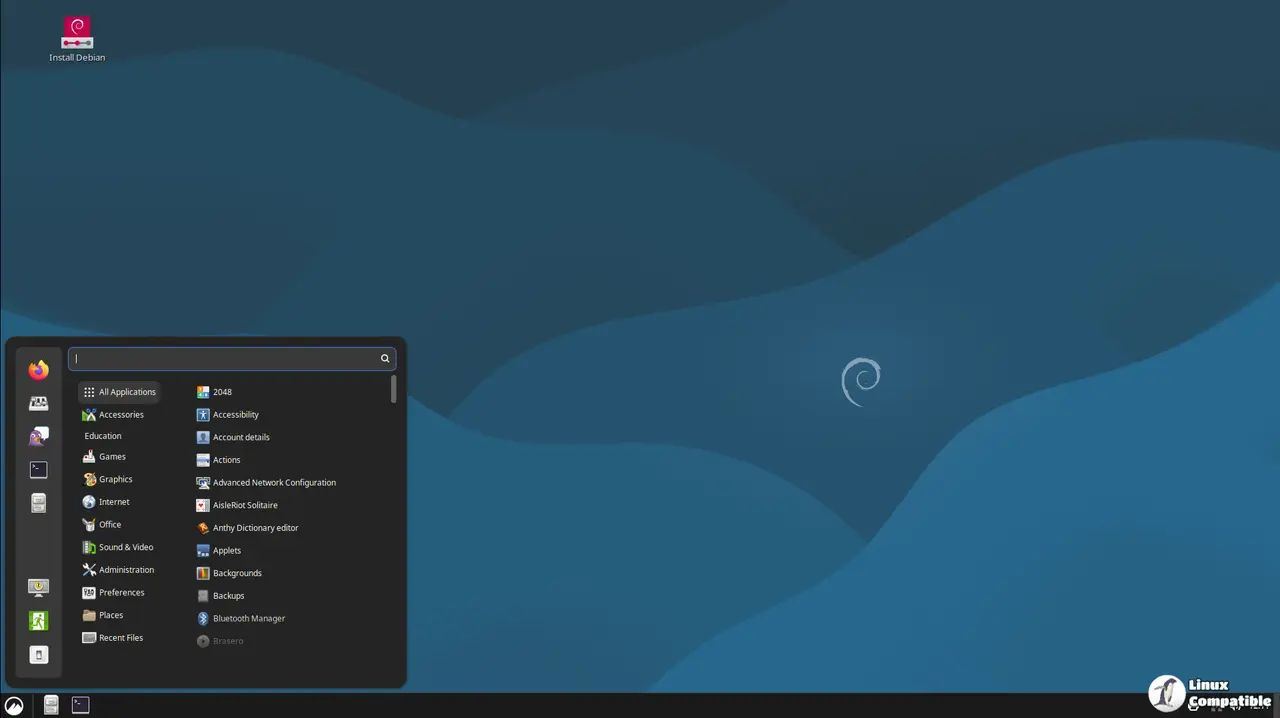The image size is (1280, 718).
Task: Click the Cinnamon menu button on panel
Action: coord(14,705)
